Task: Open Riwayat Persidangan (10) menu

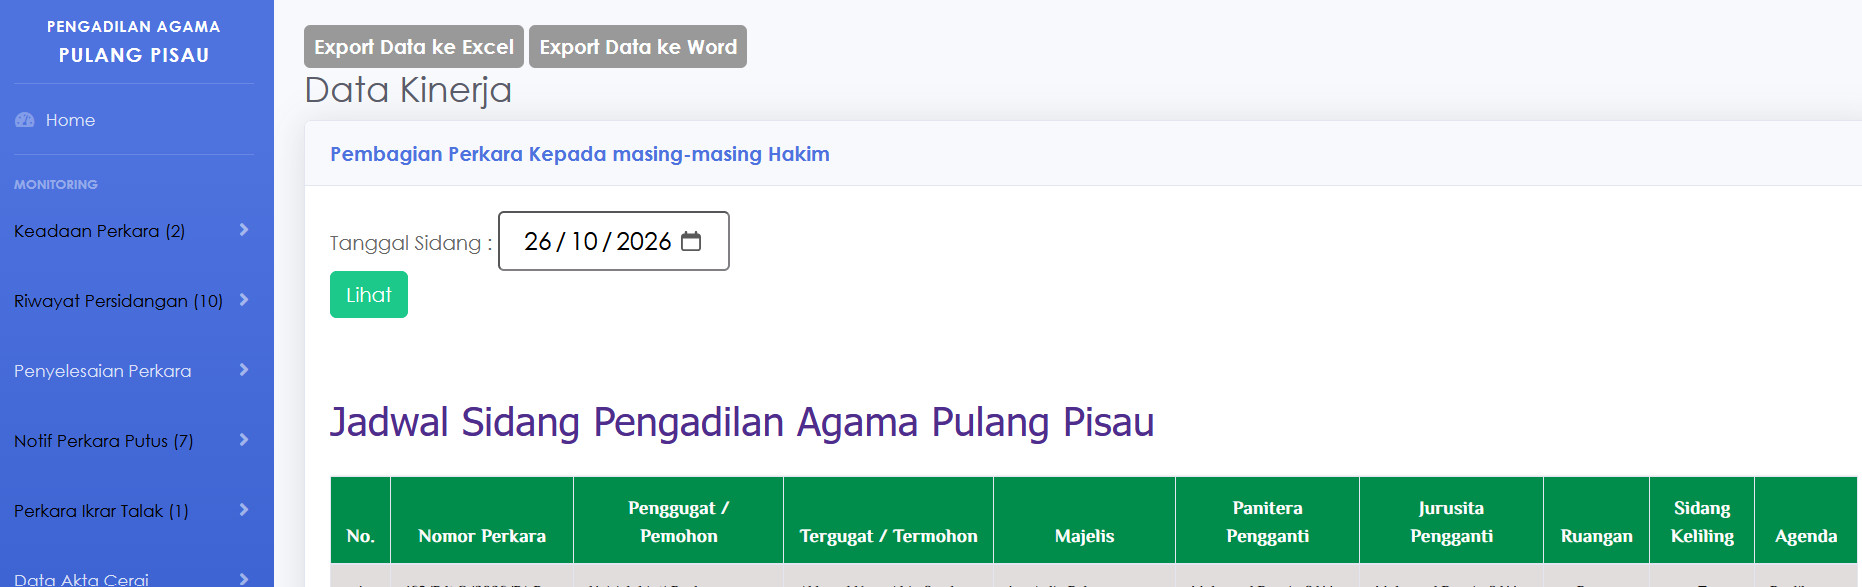Action: coord(134,301)
